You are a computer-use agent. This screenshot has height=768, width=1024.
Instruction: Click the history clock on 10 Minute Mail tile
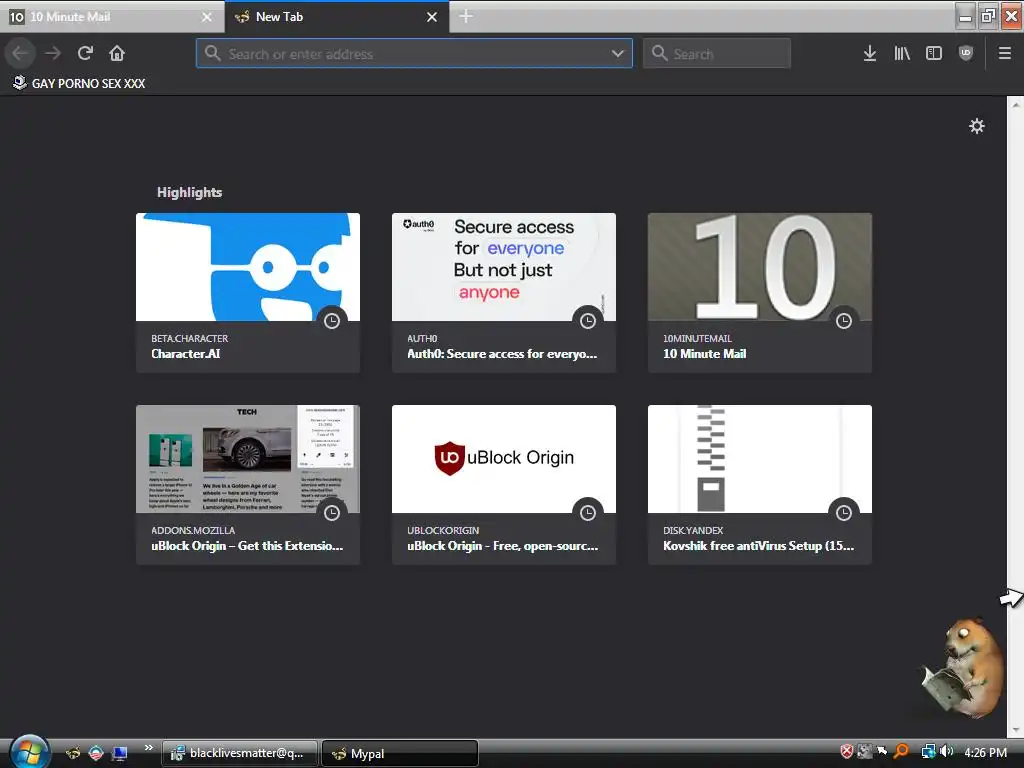[844, 321]
